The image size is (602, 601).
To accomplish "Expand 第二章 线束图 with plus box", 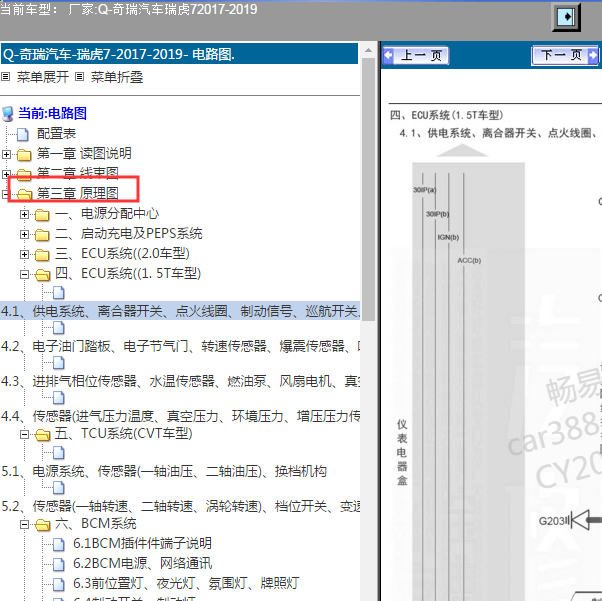I will point(6,174).
